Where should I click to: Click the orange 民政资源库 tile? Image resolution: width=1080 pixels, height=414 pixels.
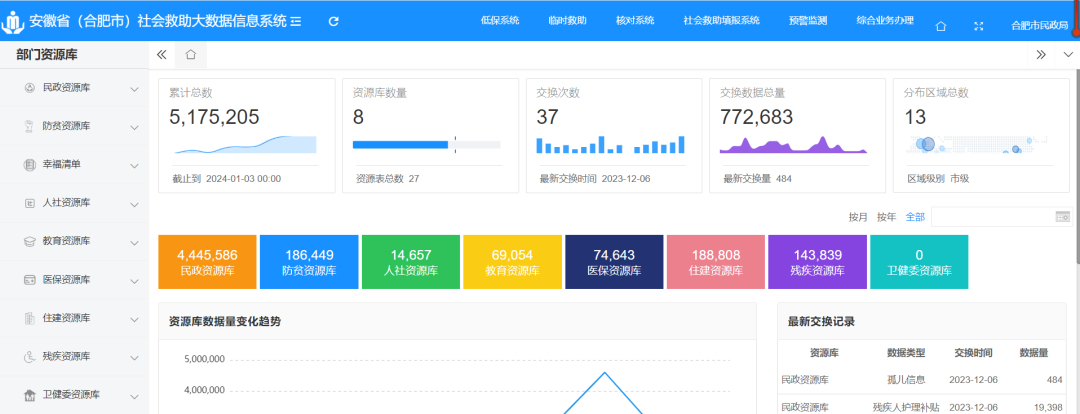[x=207, y=262]
